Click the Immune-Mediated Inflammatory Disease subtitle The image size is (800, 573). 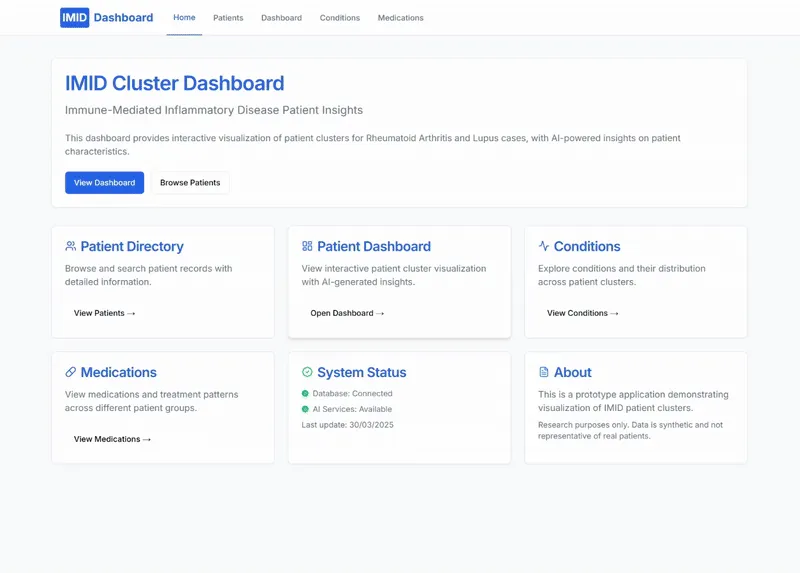[214, 110]
